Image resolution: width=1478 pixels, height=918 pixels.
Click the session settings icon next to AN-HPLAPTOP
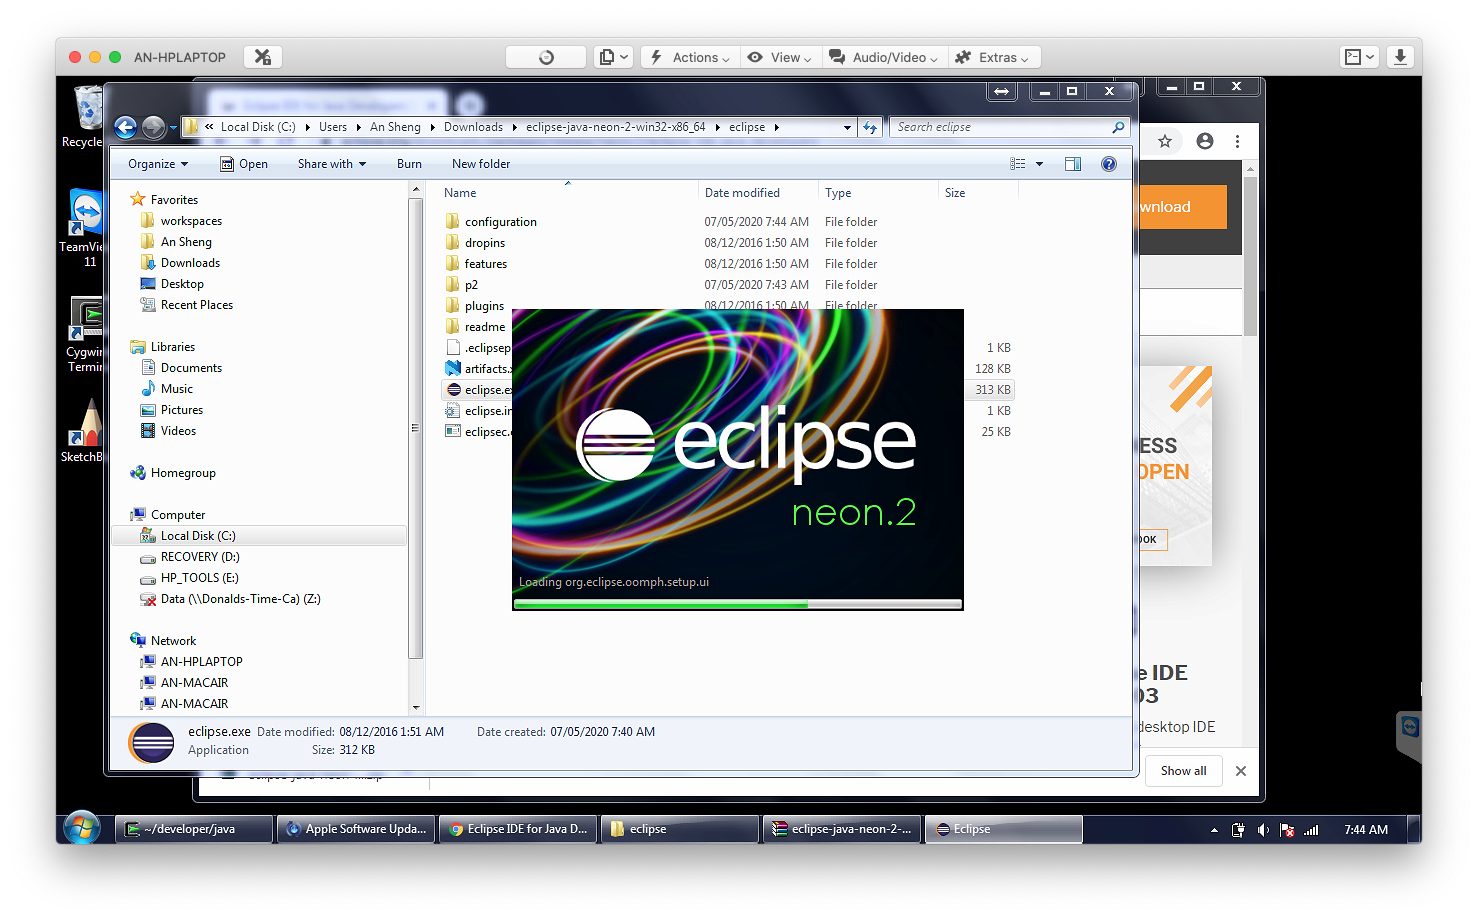tap(263, 57)
